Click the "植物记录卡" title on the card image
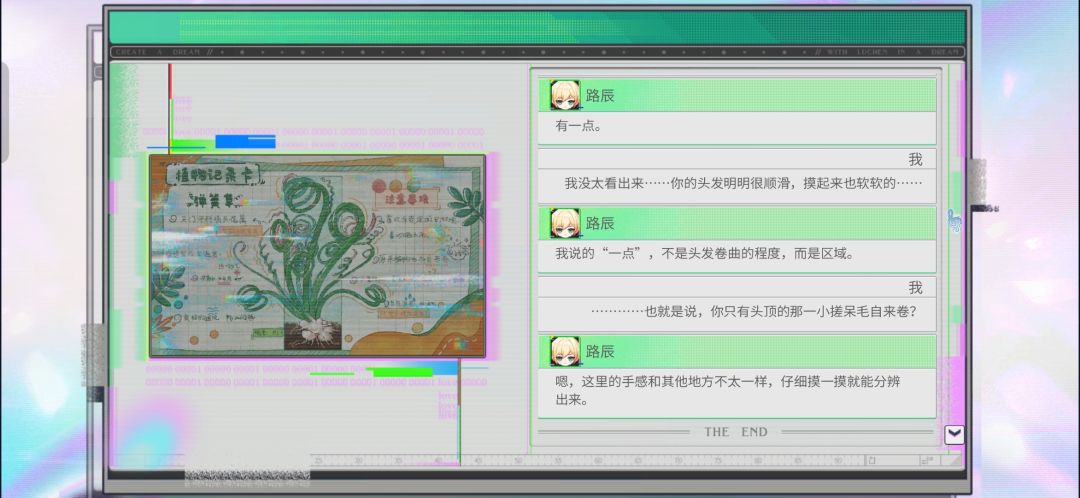The image size is (1080, 498). 214,174
